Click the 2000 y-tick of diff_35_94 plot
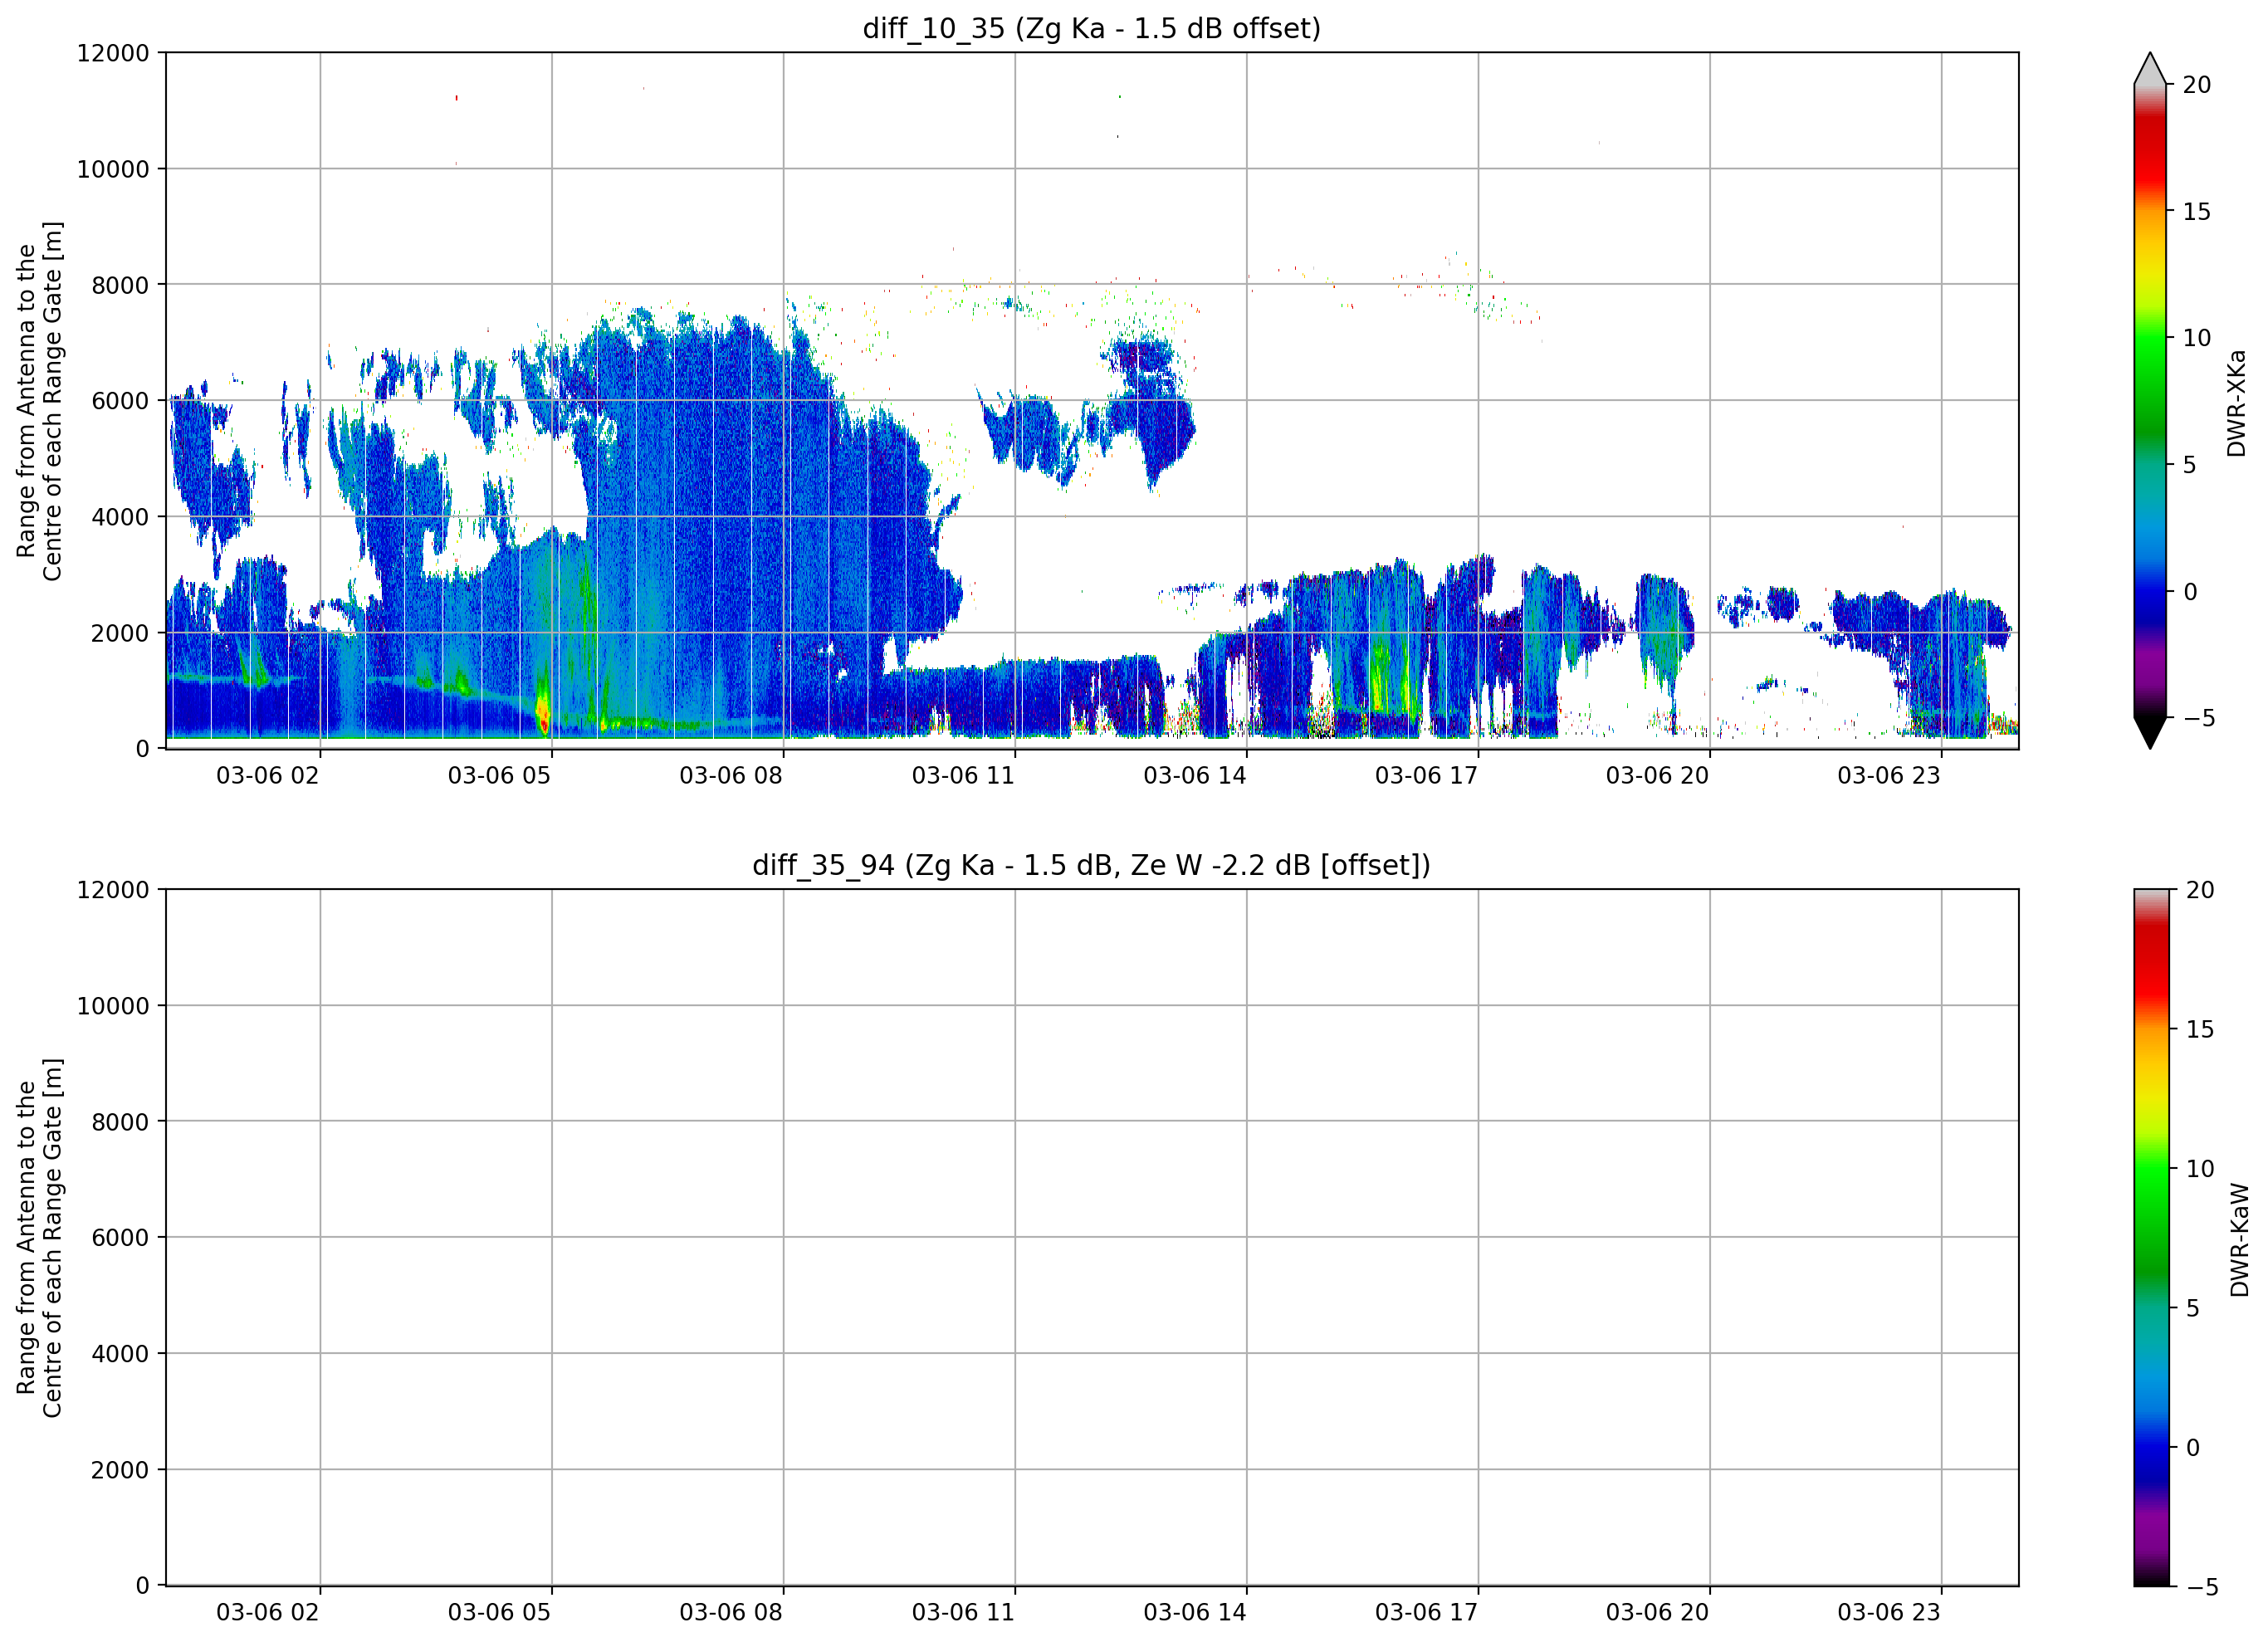This screenshot has width=2268, height=1642. [120, 1470]
